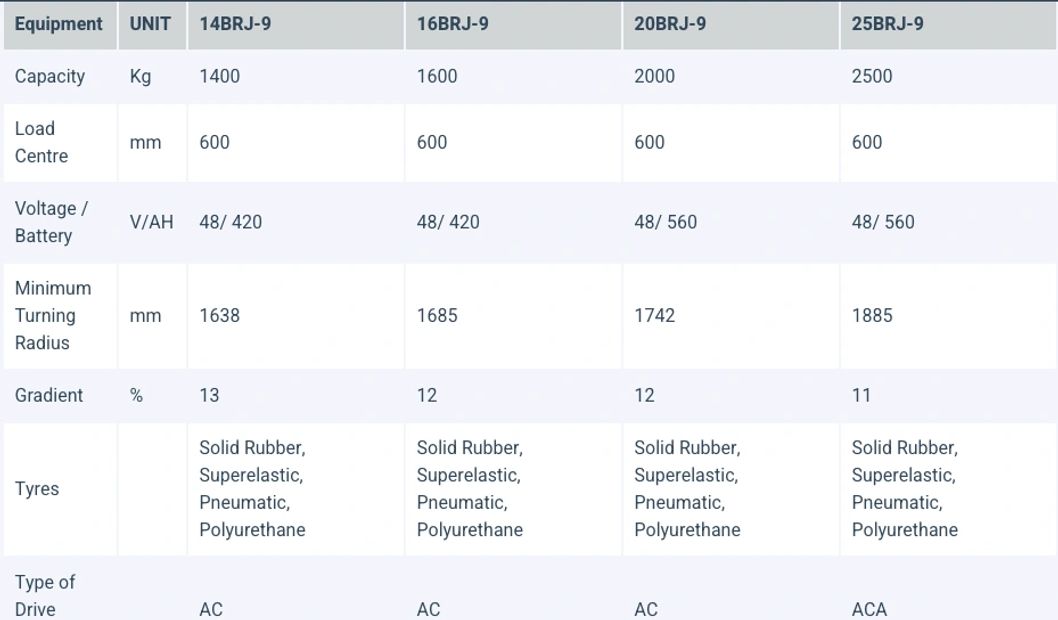Click the V/AH unit cell
The image size is (1058, 620).
click(x=151, y=222)
